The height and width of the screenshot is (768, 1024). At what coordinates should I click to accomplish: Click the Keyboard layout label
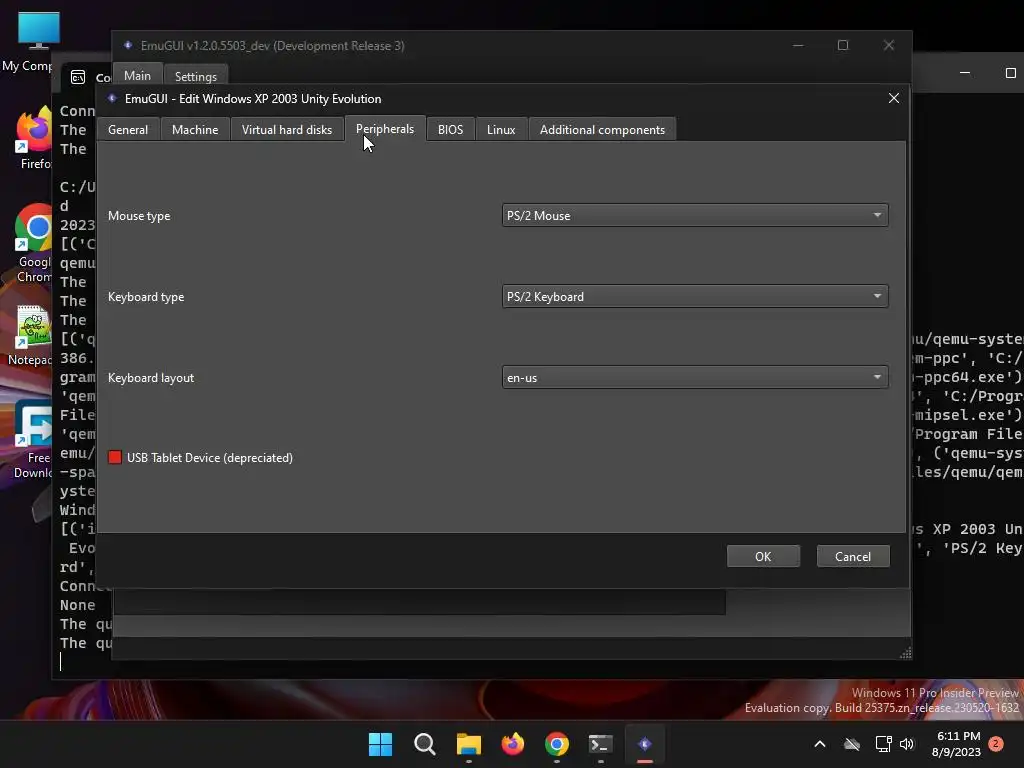pos(151,377)
